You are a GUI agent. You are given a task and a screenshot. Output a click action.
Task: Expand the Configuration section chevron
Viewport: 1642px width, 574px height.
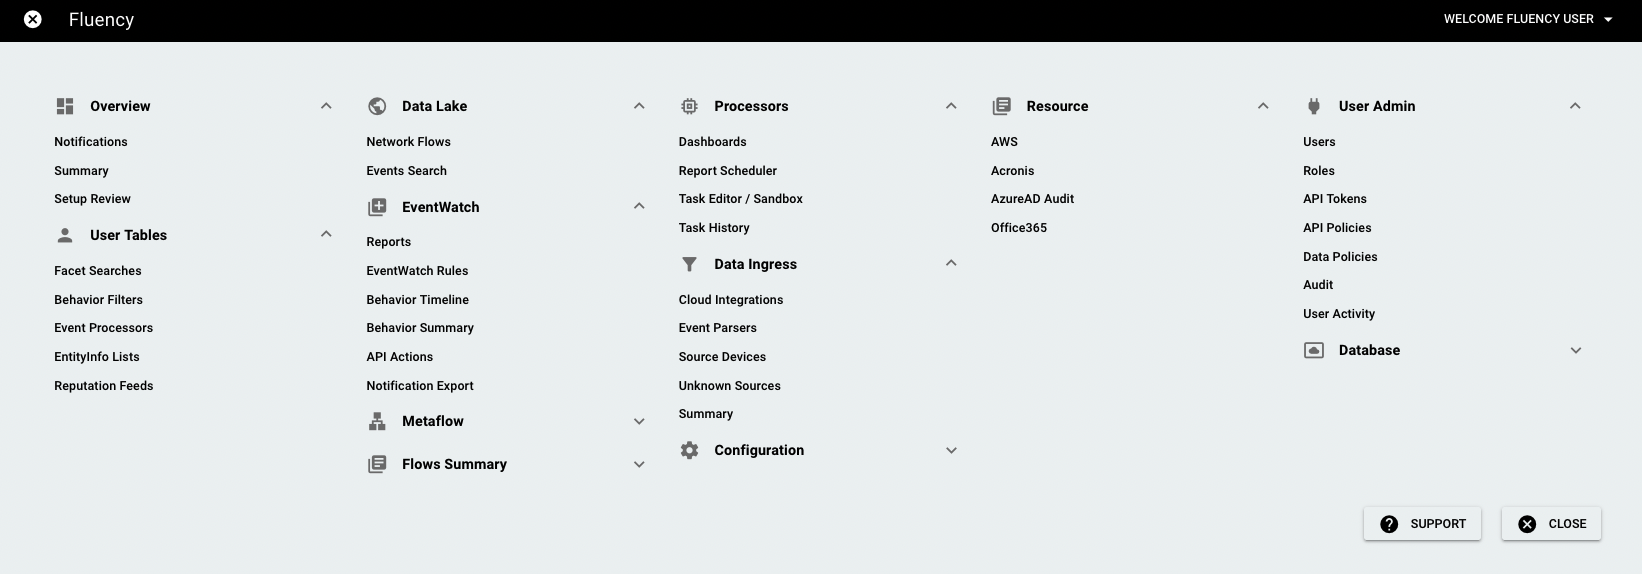[951, 450]
